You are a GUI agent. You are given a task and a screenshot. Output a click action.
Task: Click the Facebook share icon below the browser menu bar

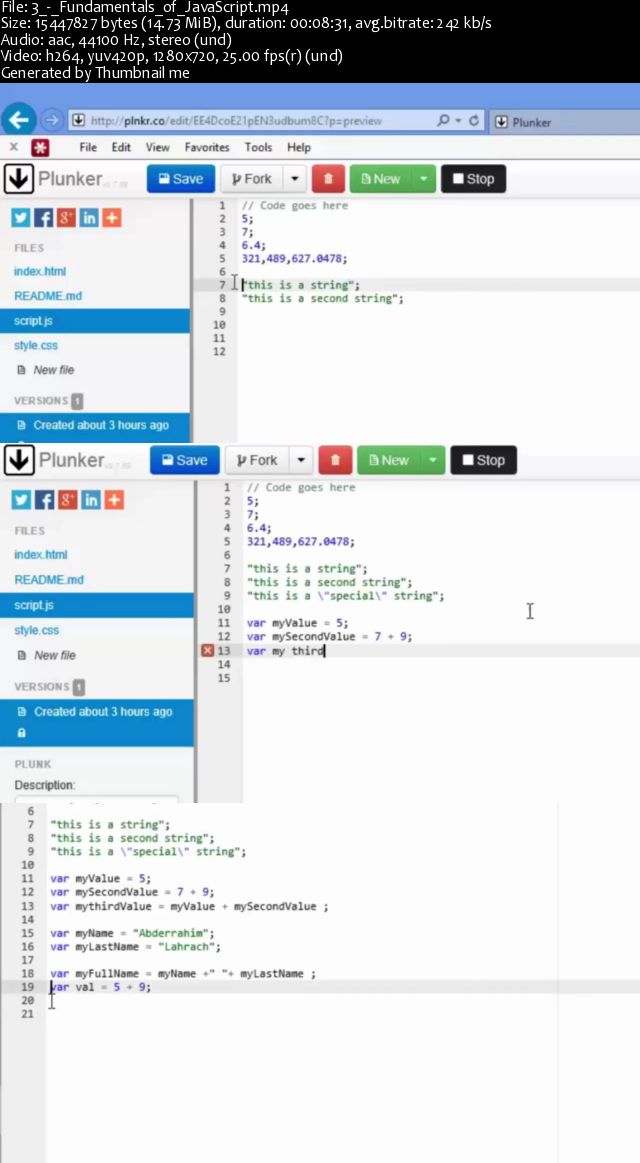point(44,217)
